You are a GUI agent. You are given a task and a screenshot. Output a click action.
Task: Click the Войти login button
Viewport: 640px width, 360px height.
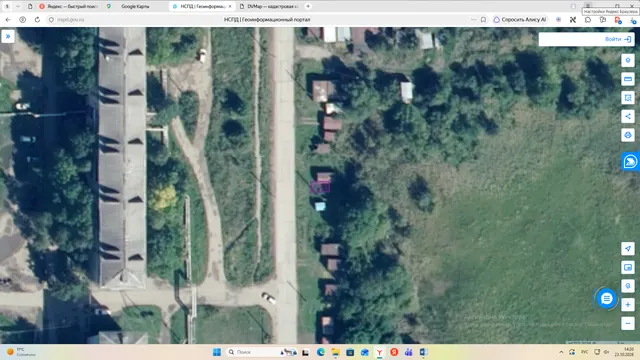618,39
